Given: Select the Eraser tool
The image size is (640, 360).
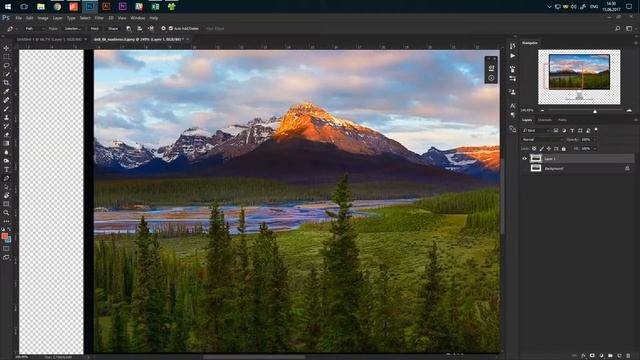Looking at the screenshot, I should tap(6, 135).
